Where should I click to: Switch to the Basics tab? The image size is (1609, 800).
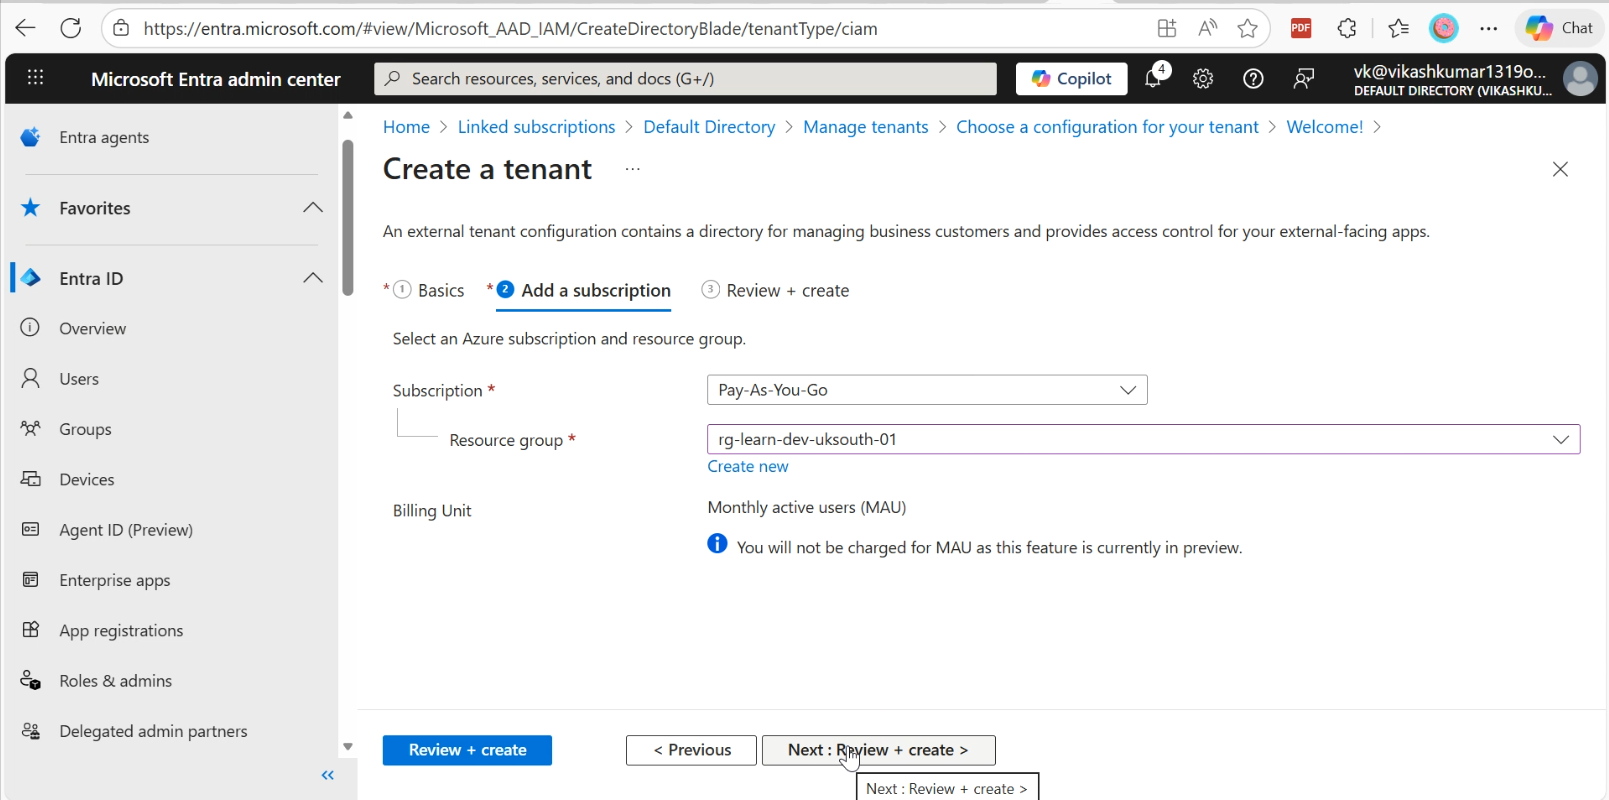440,291
